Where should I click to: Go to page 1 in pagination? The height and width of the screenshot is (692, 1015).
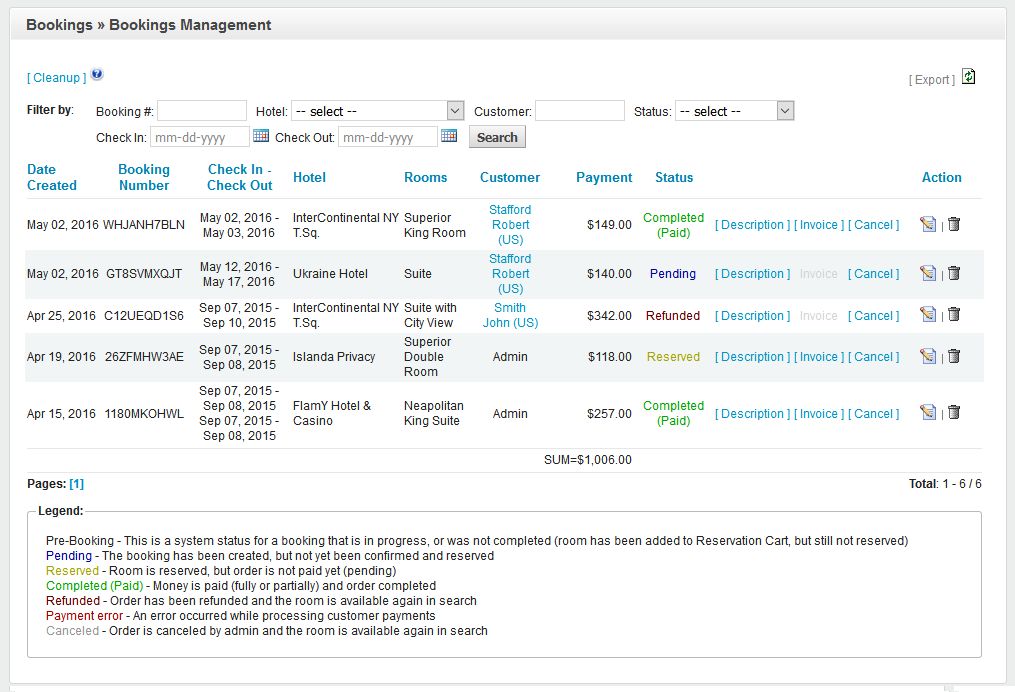(76, 484)
